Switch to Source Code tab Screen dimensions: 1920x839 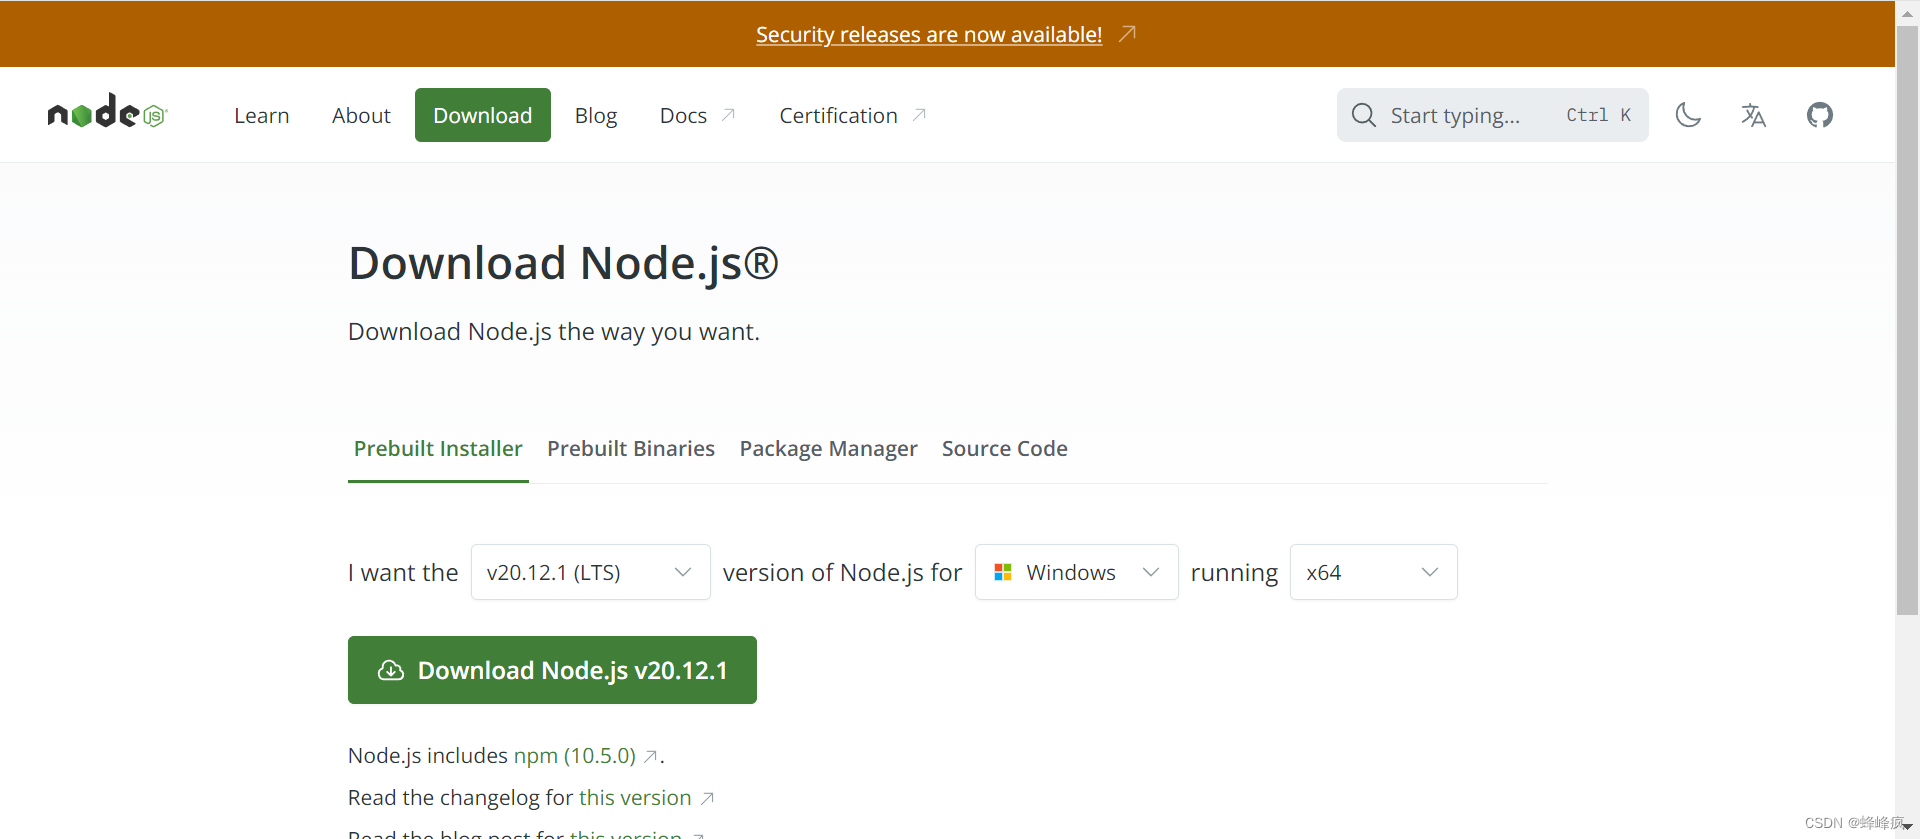tap(1004, 448)
